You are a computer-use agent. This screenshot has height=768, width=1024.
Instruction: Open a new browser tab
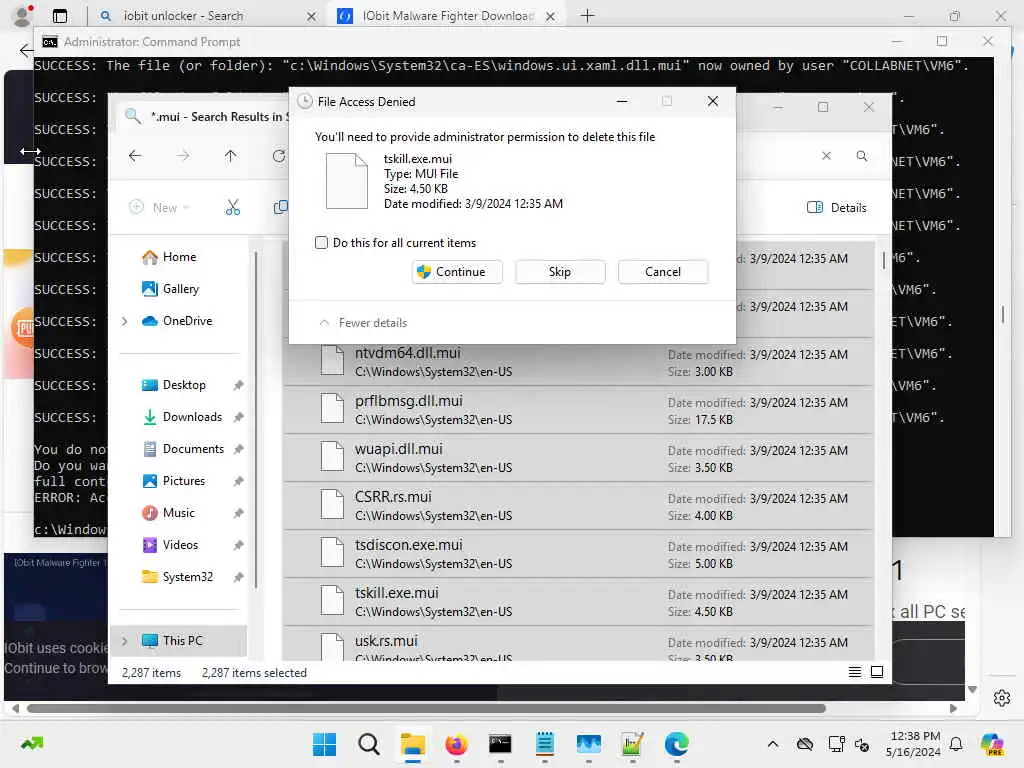point(587,16)
